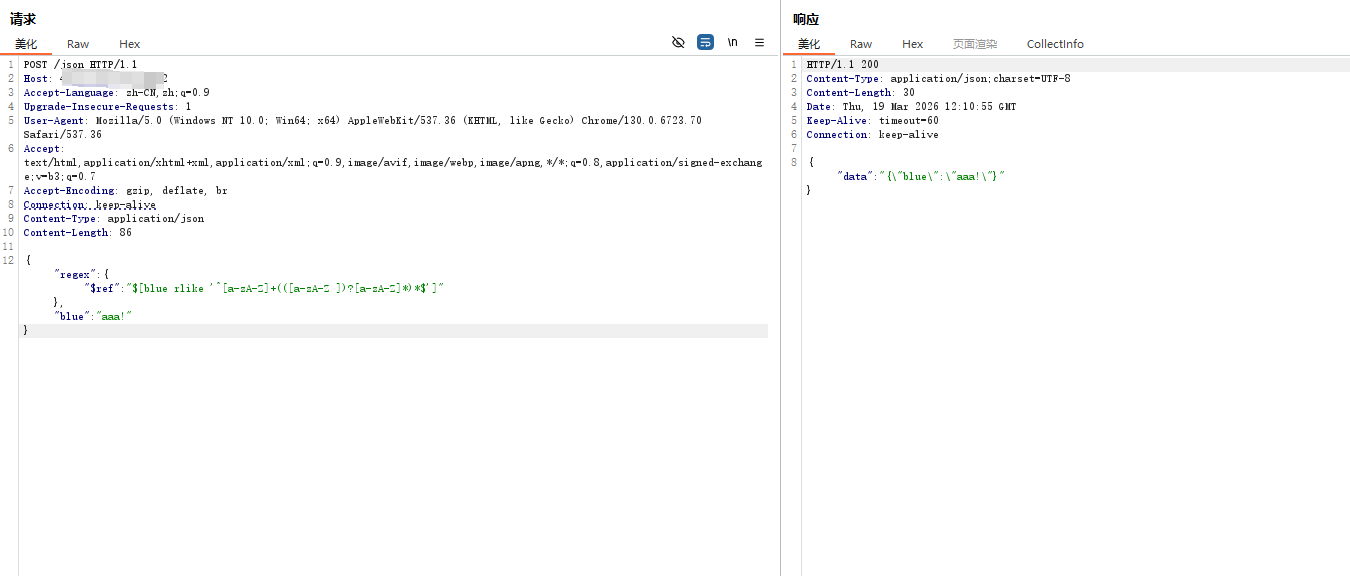
Task: Switch to request Raw tab
Action: 78,44
